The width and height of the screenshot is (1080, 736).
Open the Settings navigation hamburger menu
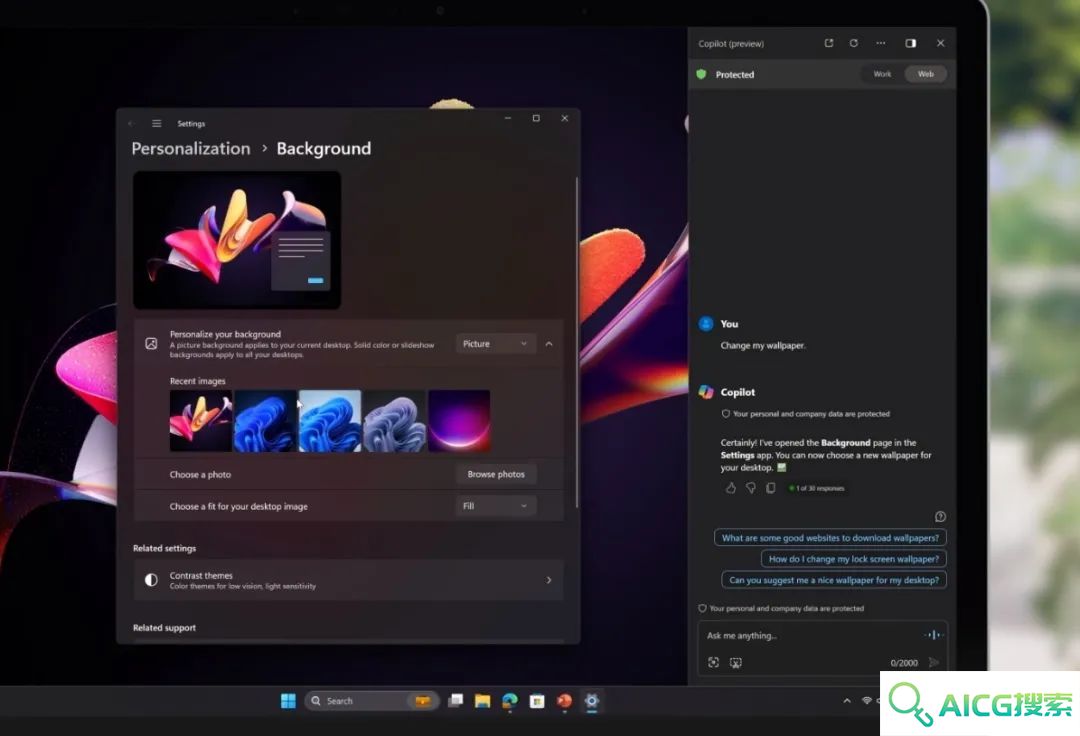156,123
